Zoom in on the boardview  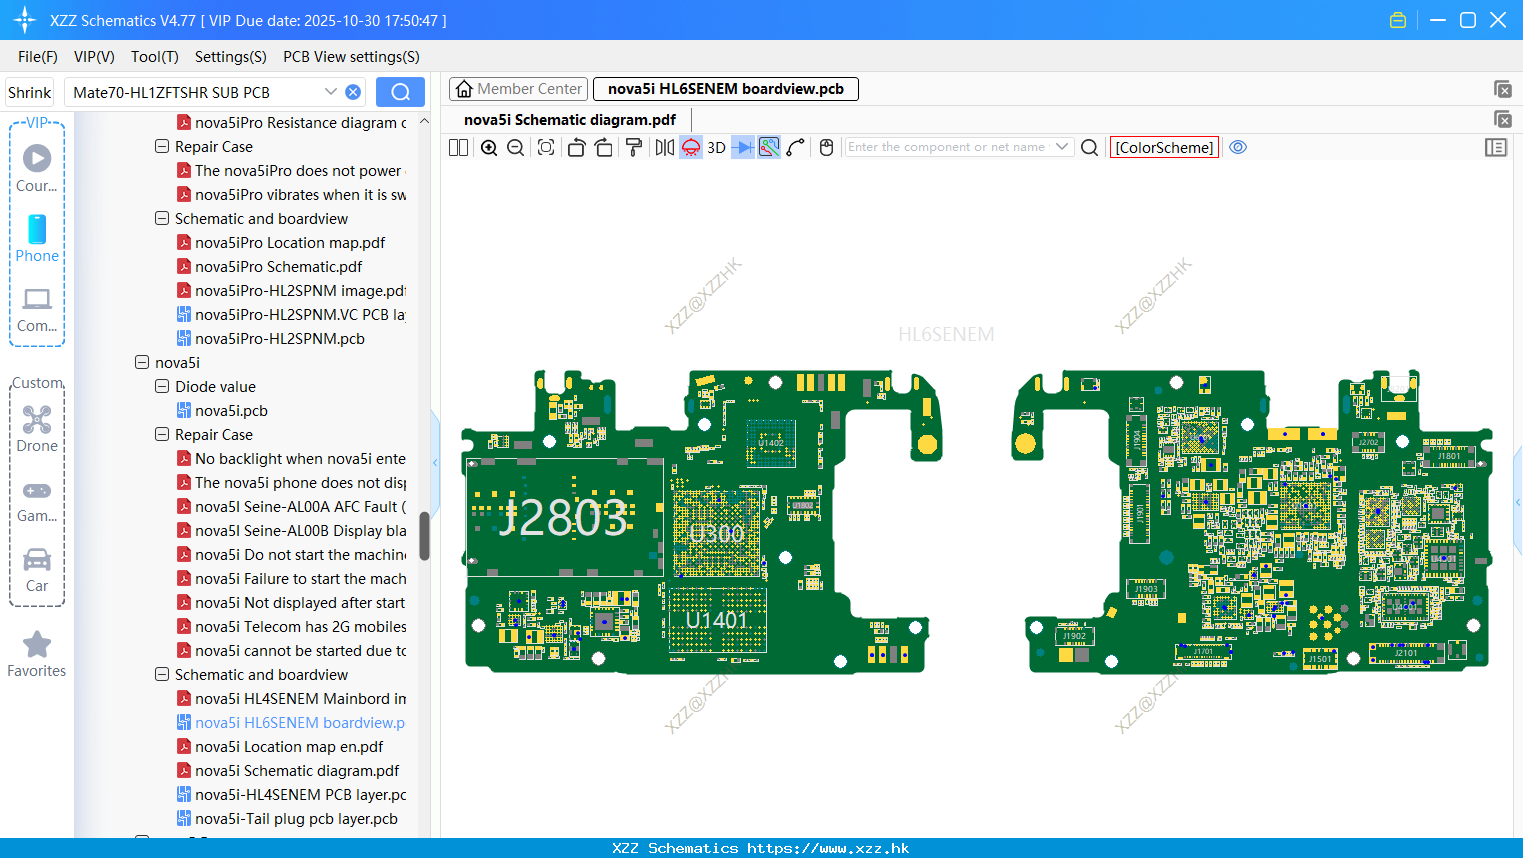(x=489, y=147)
